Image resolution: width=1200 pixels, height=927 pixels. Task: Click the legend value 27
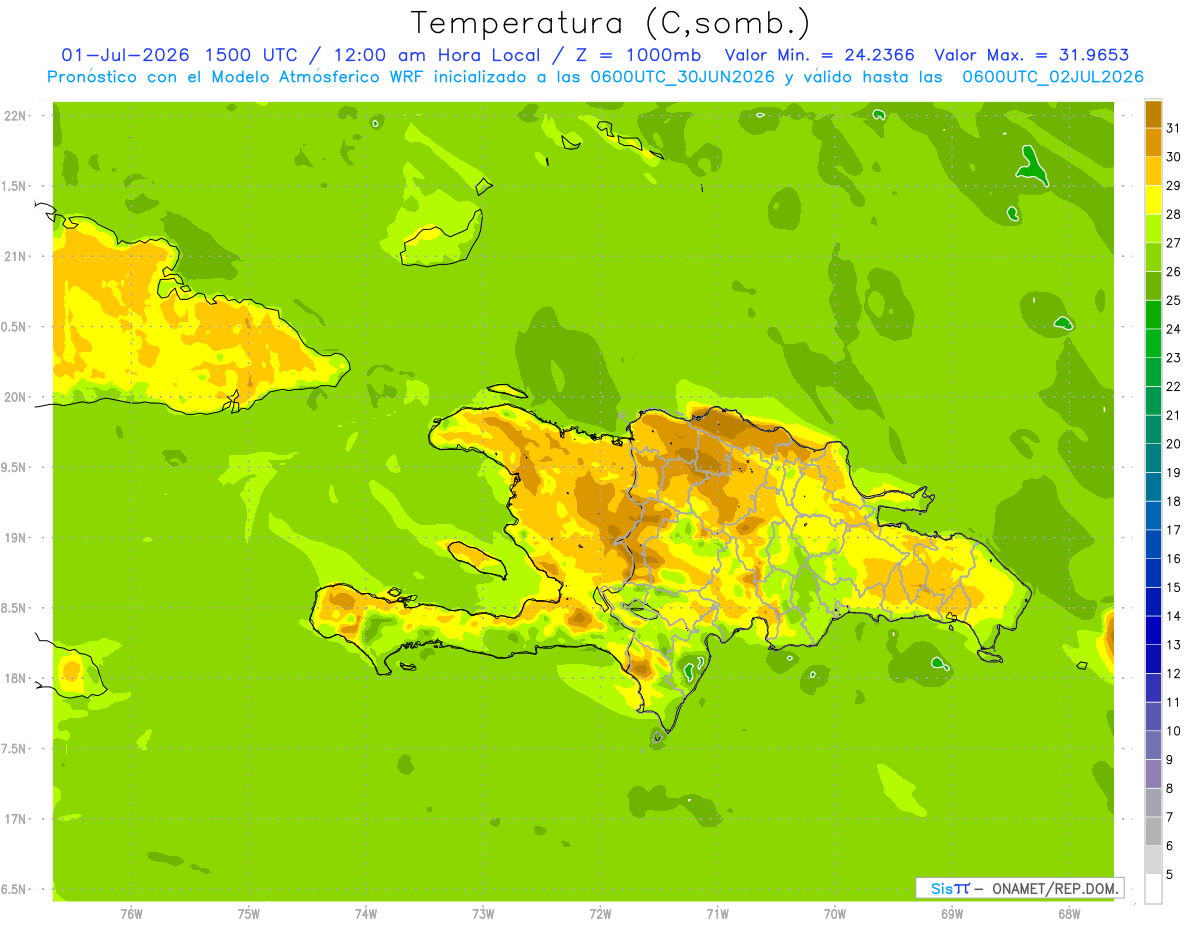pos(1174,242)
